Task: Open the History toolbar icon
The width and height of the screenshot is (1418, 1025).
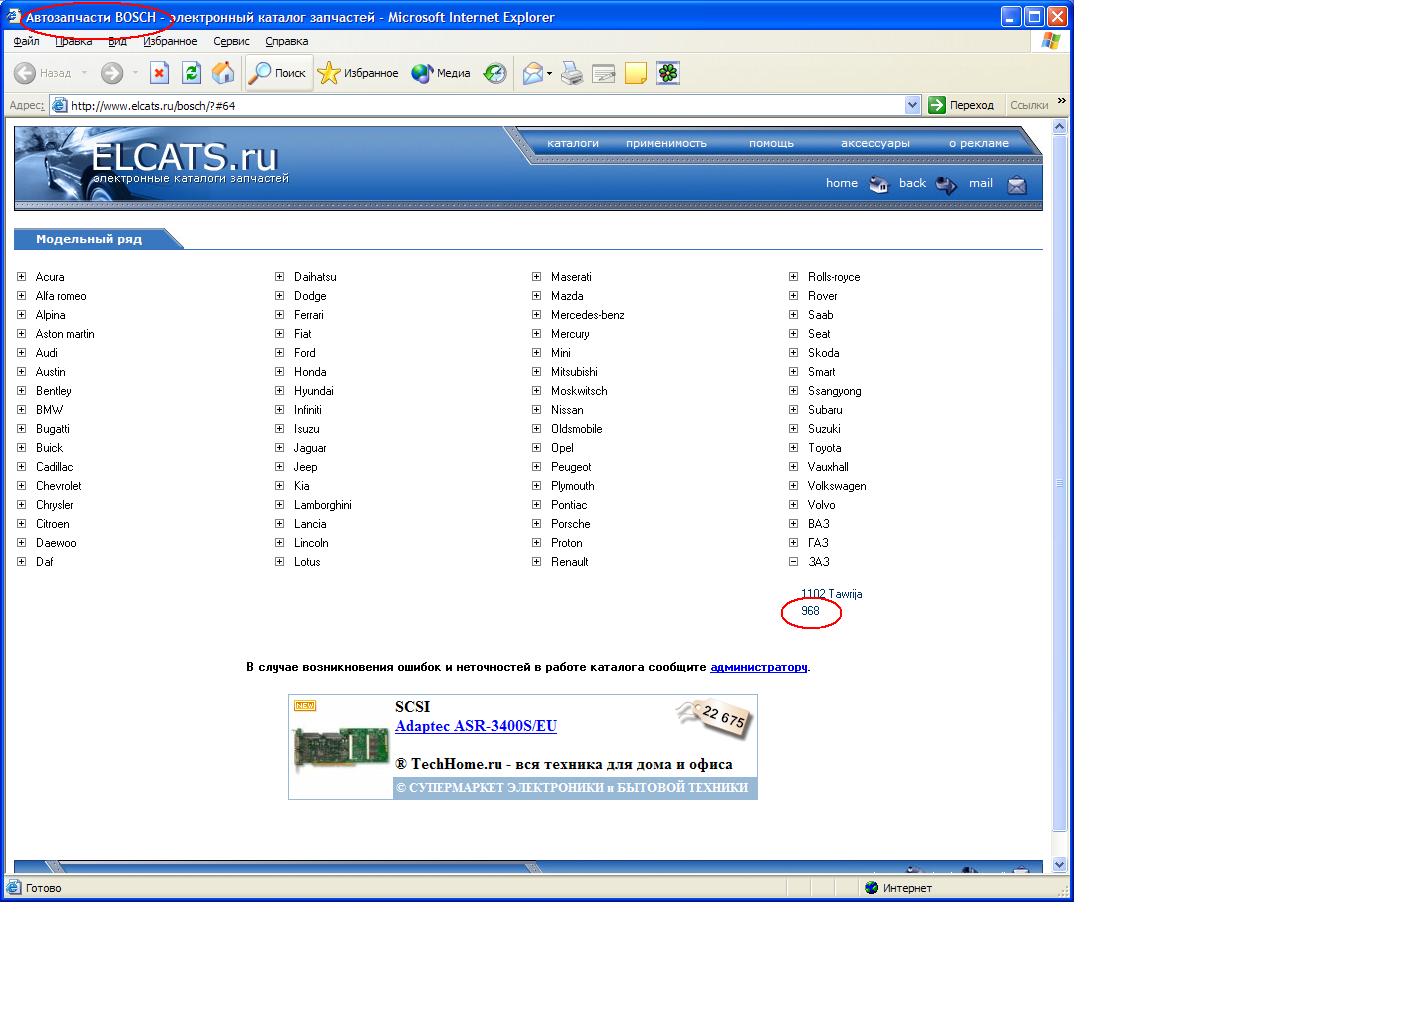Action: point(495,73)
